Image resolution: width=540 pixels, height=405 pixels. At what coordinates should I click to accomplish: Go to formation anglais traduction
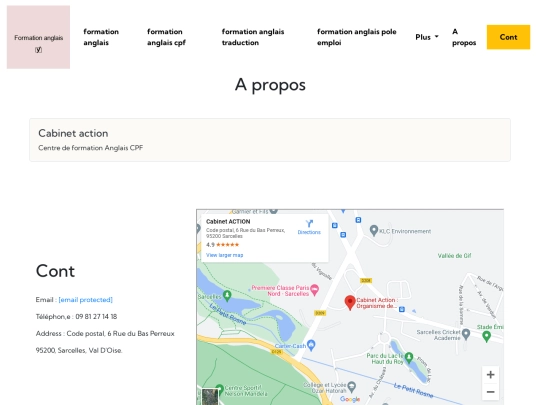pos(253,37)
